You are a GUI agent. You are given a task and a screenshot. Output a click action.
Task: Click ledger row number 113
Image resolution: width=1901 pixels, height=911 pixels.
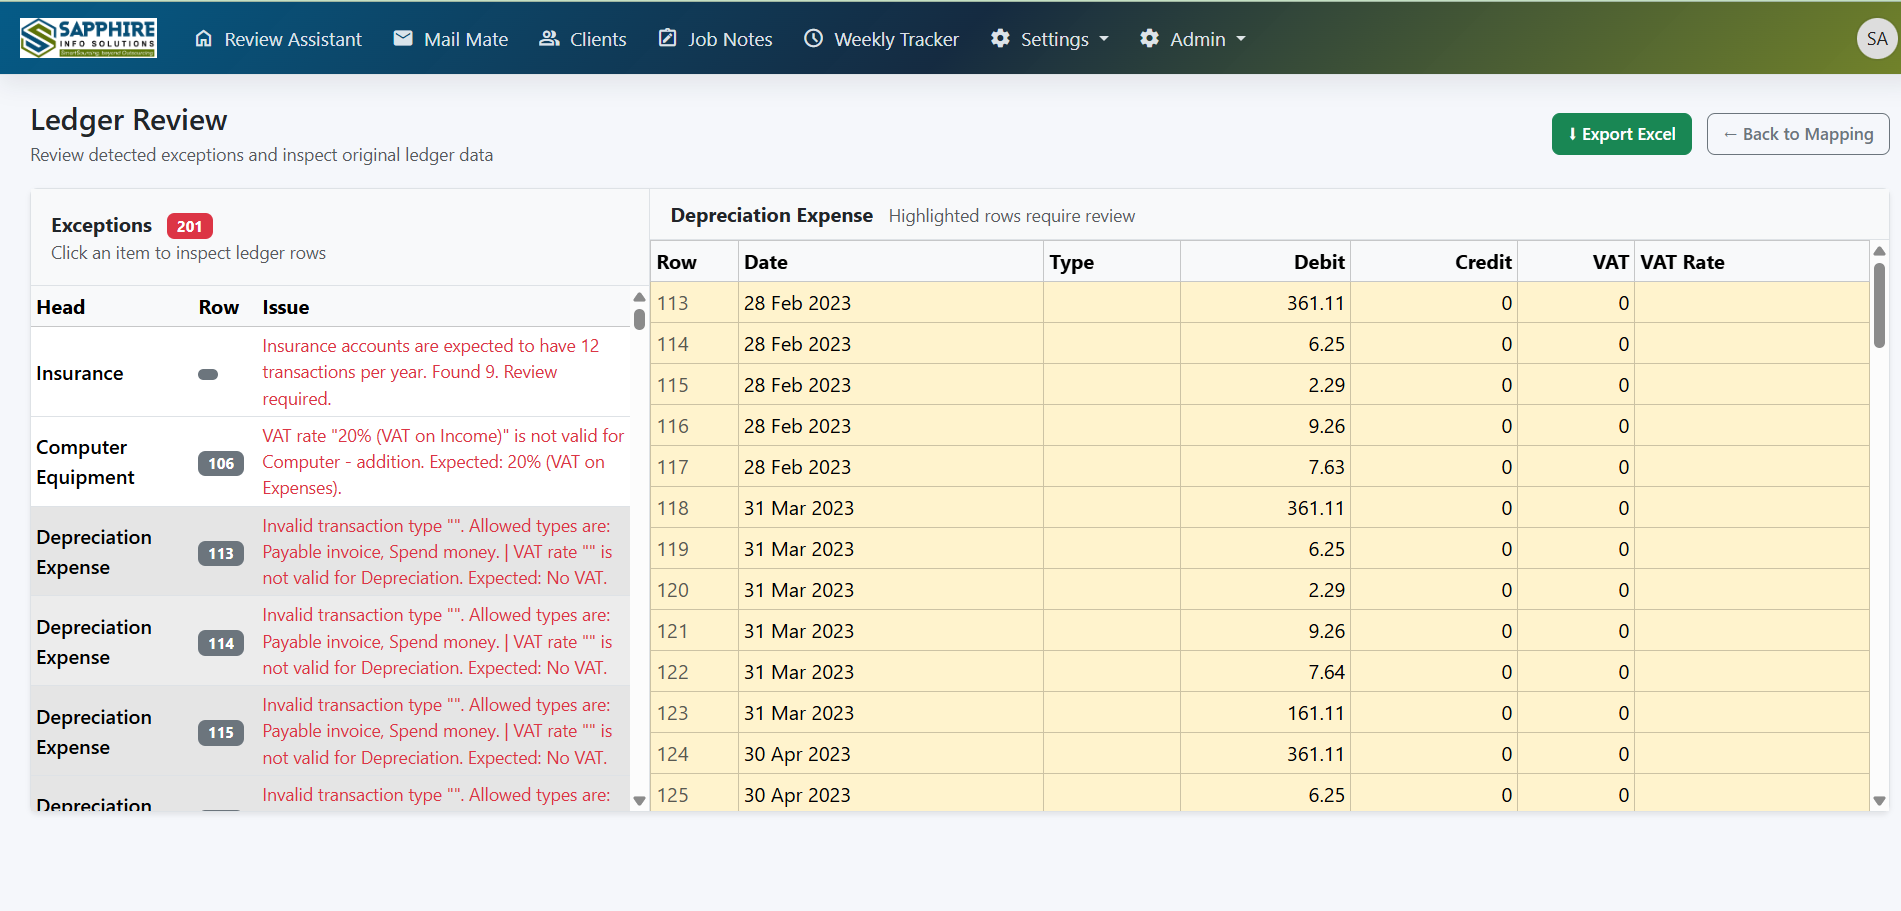pyautogui.click(x=672, y=303)
